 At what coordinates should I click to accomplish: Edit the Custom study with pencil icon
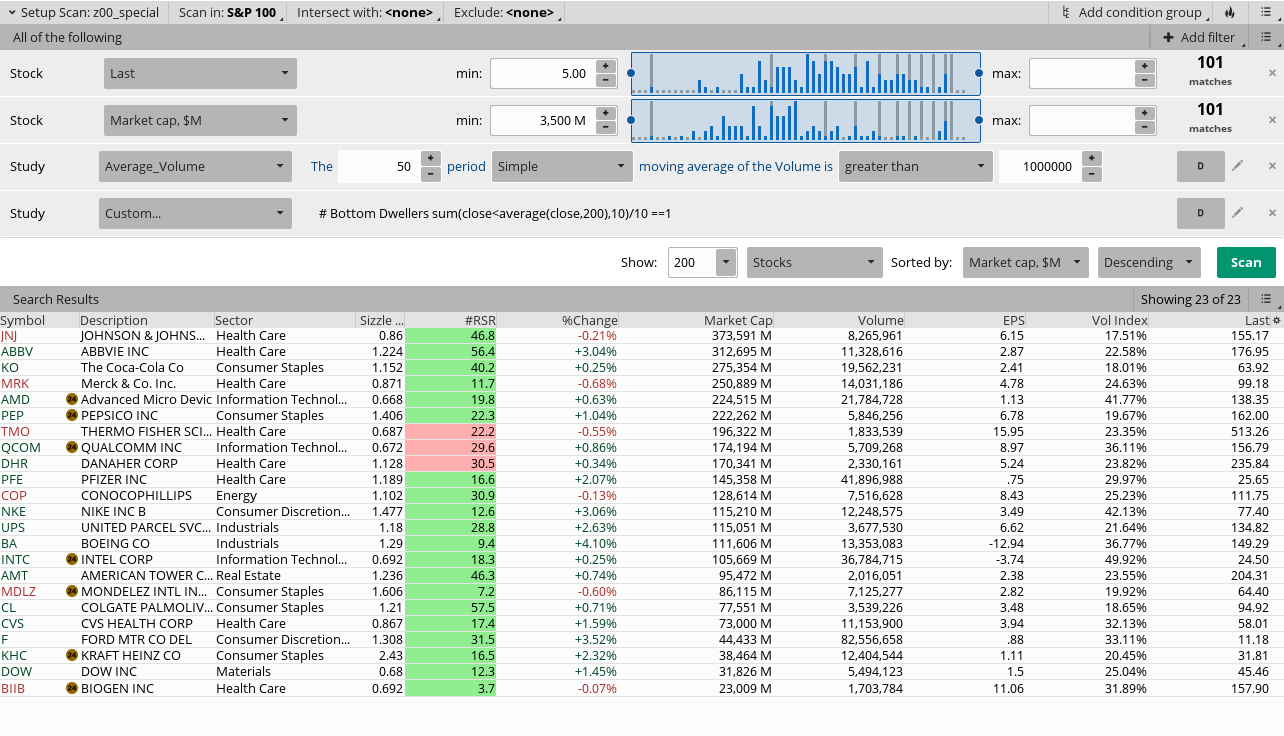(1237, 213)
